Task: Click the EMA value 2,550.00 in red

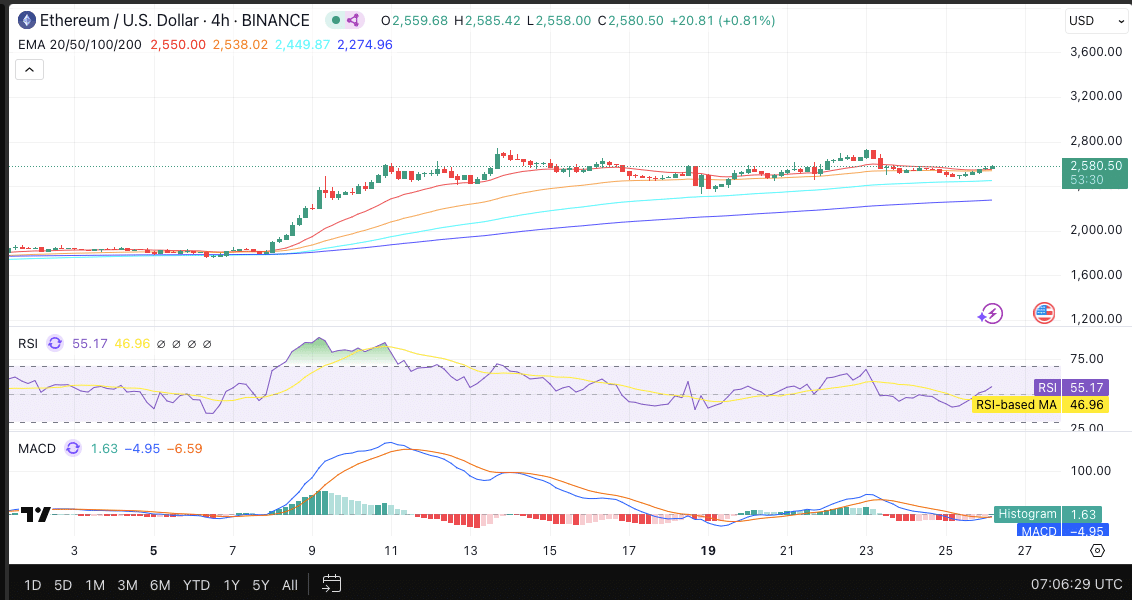Action: pos(178,45)
